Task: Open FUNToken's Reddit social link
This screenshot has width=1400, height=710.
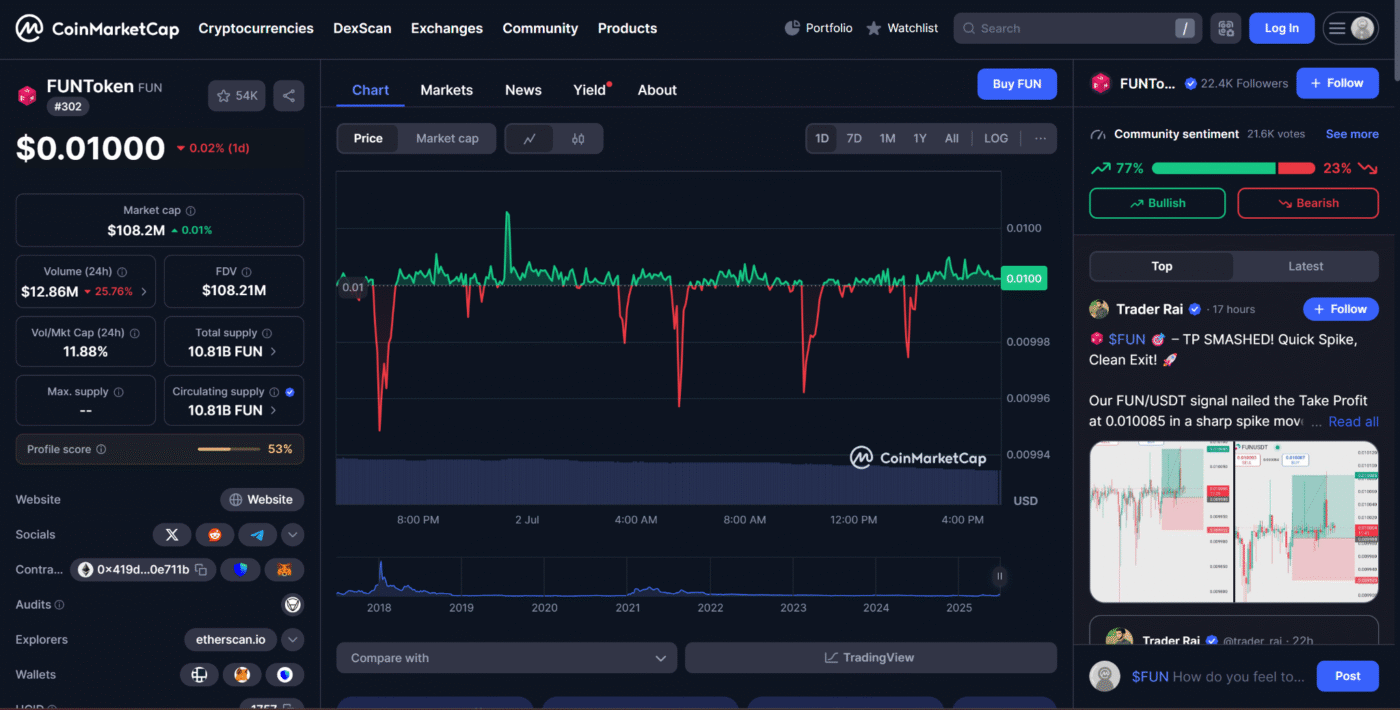Action: (x=215, y=535)
